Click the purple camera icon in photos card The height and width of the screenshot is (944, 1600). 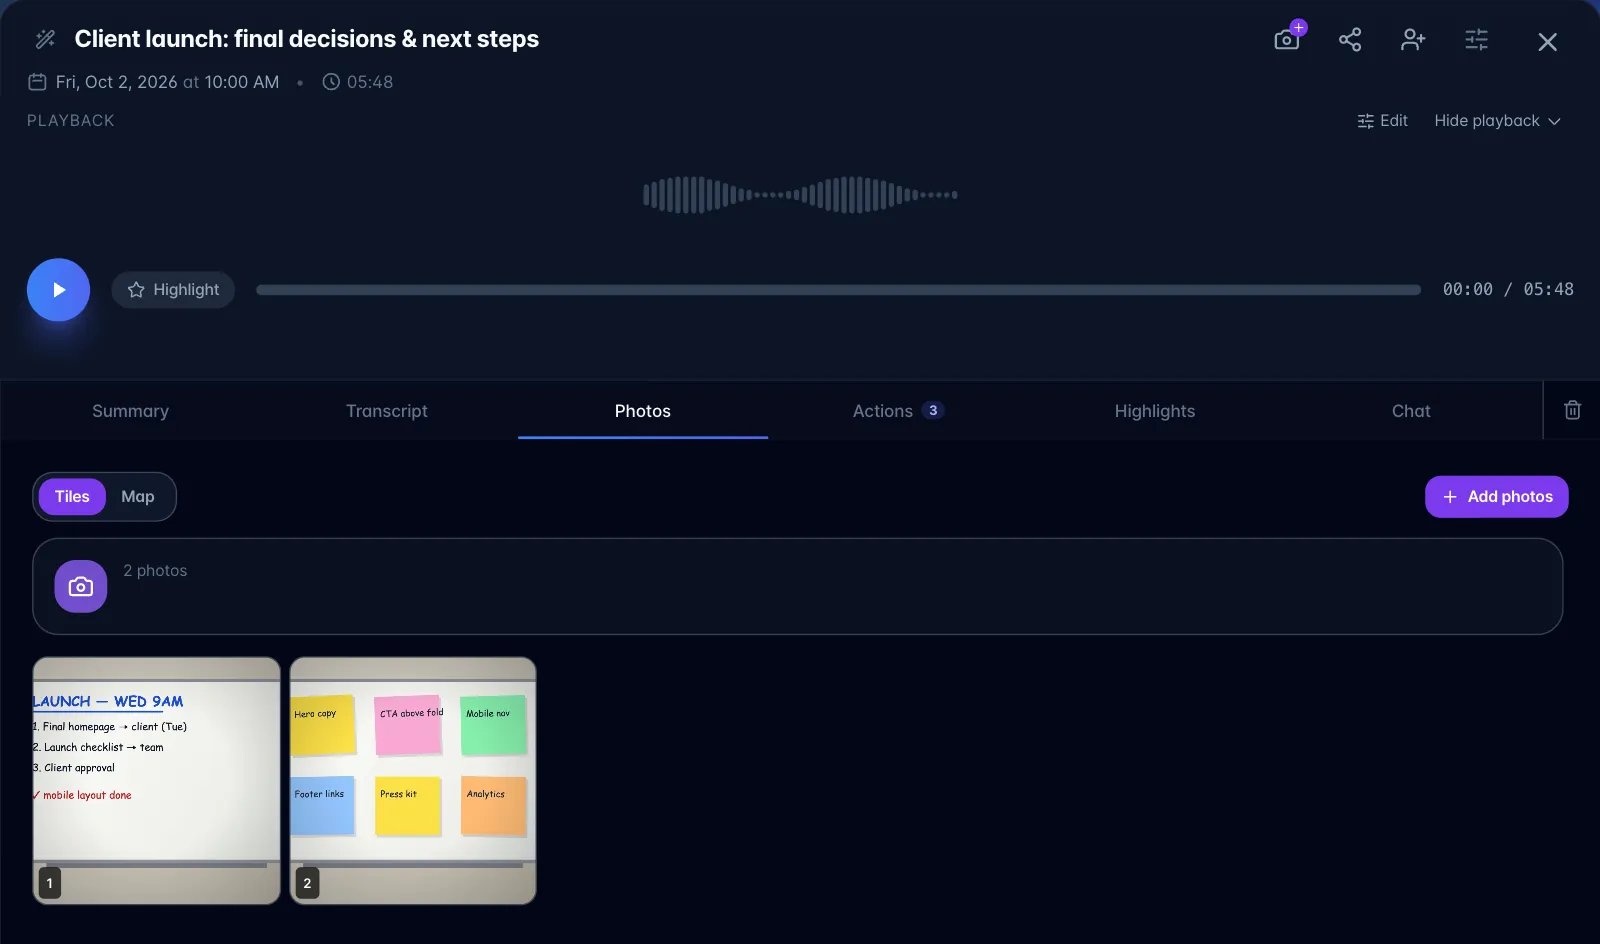(81, 587)
